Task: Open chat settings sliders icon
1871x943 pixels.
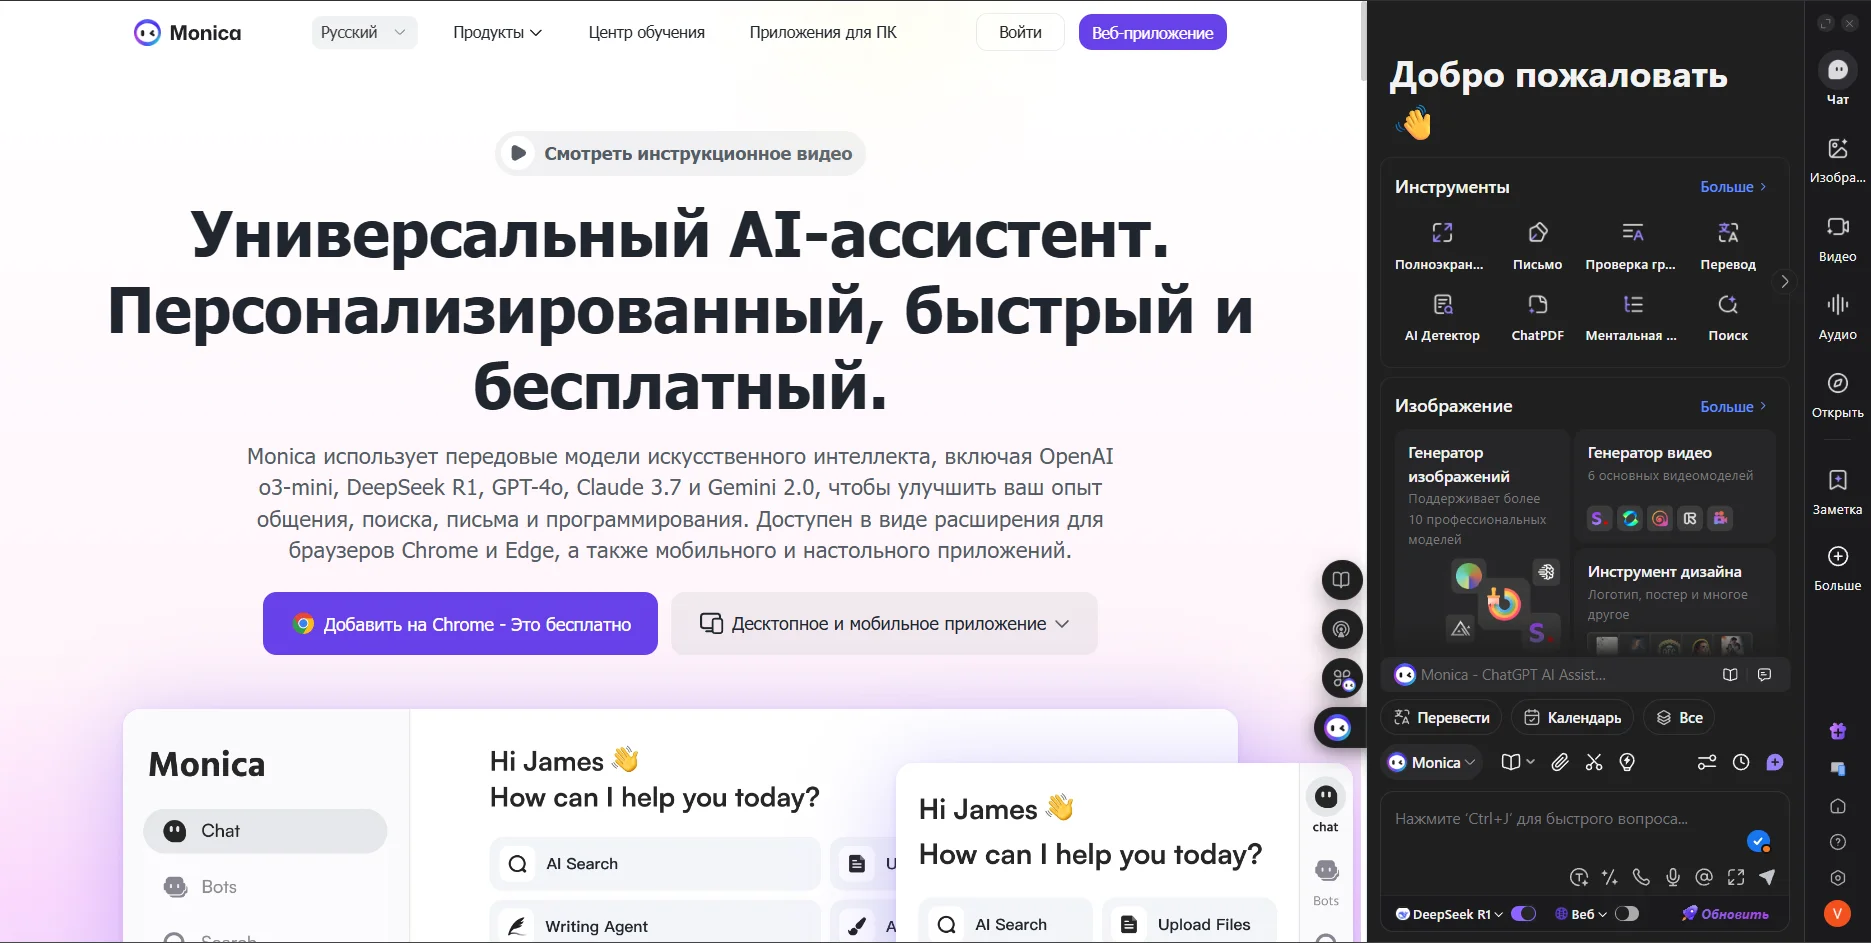Action: pyautogui.click(x=1707, y=762)
